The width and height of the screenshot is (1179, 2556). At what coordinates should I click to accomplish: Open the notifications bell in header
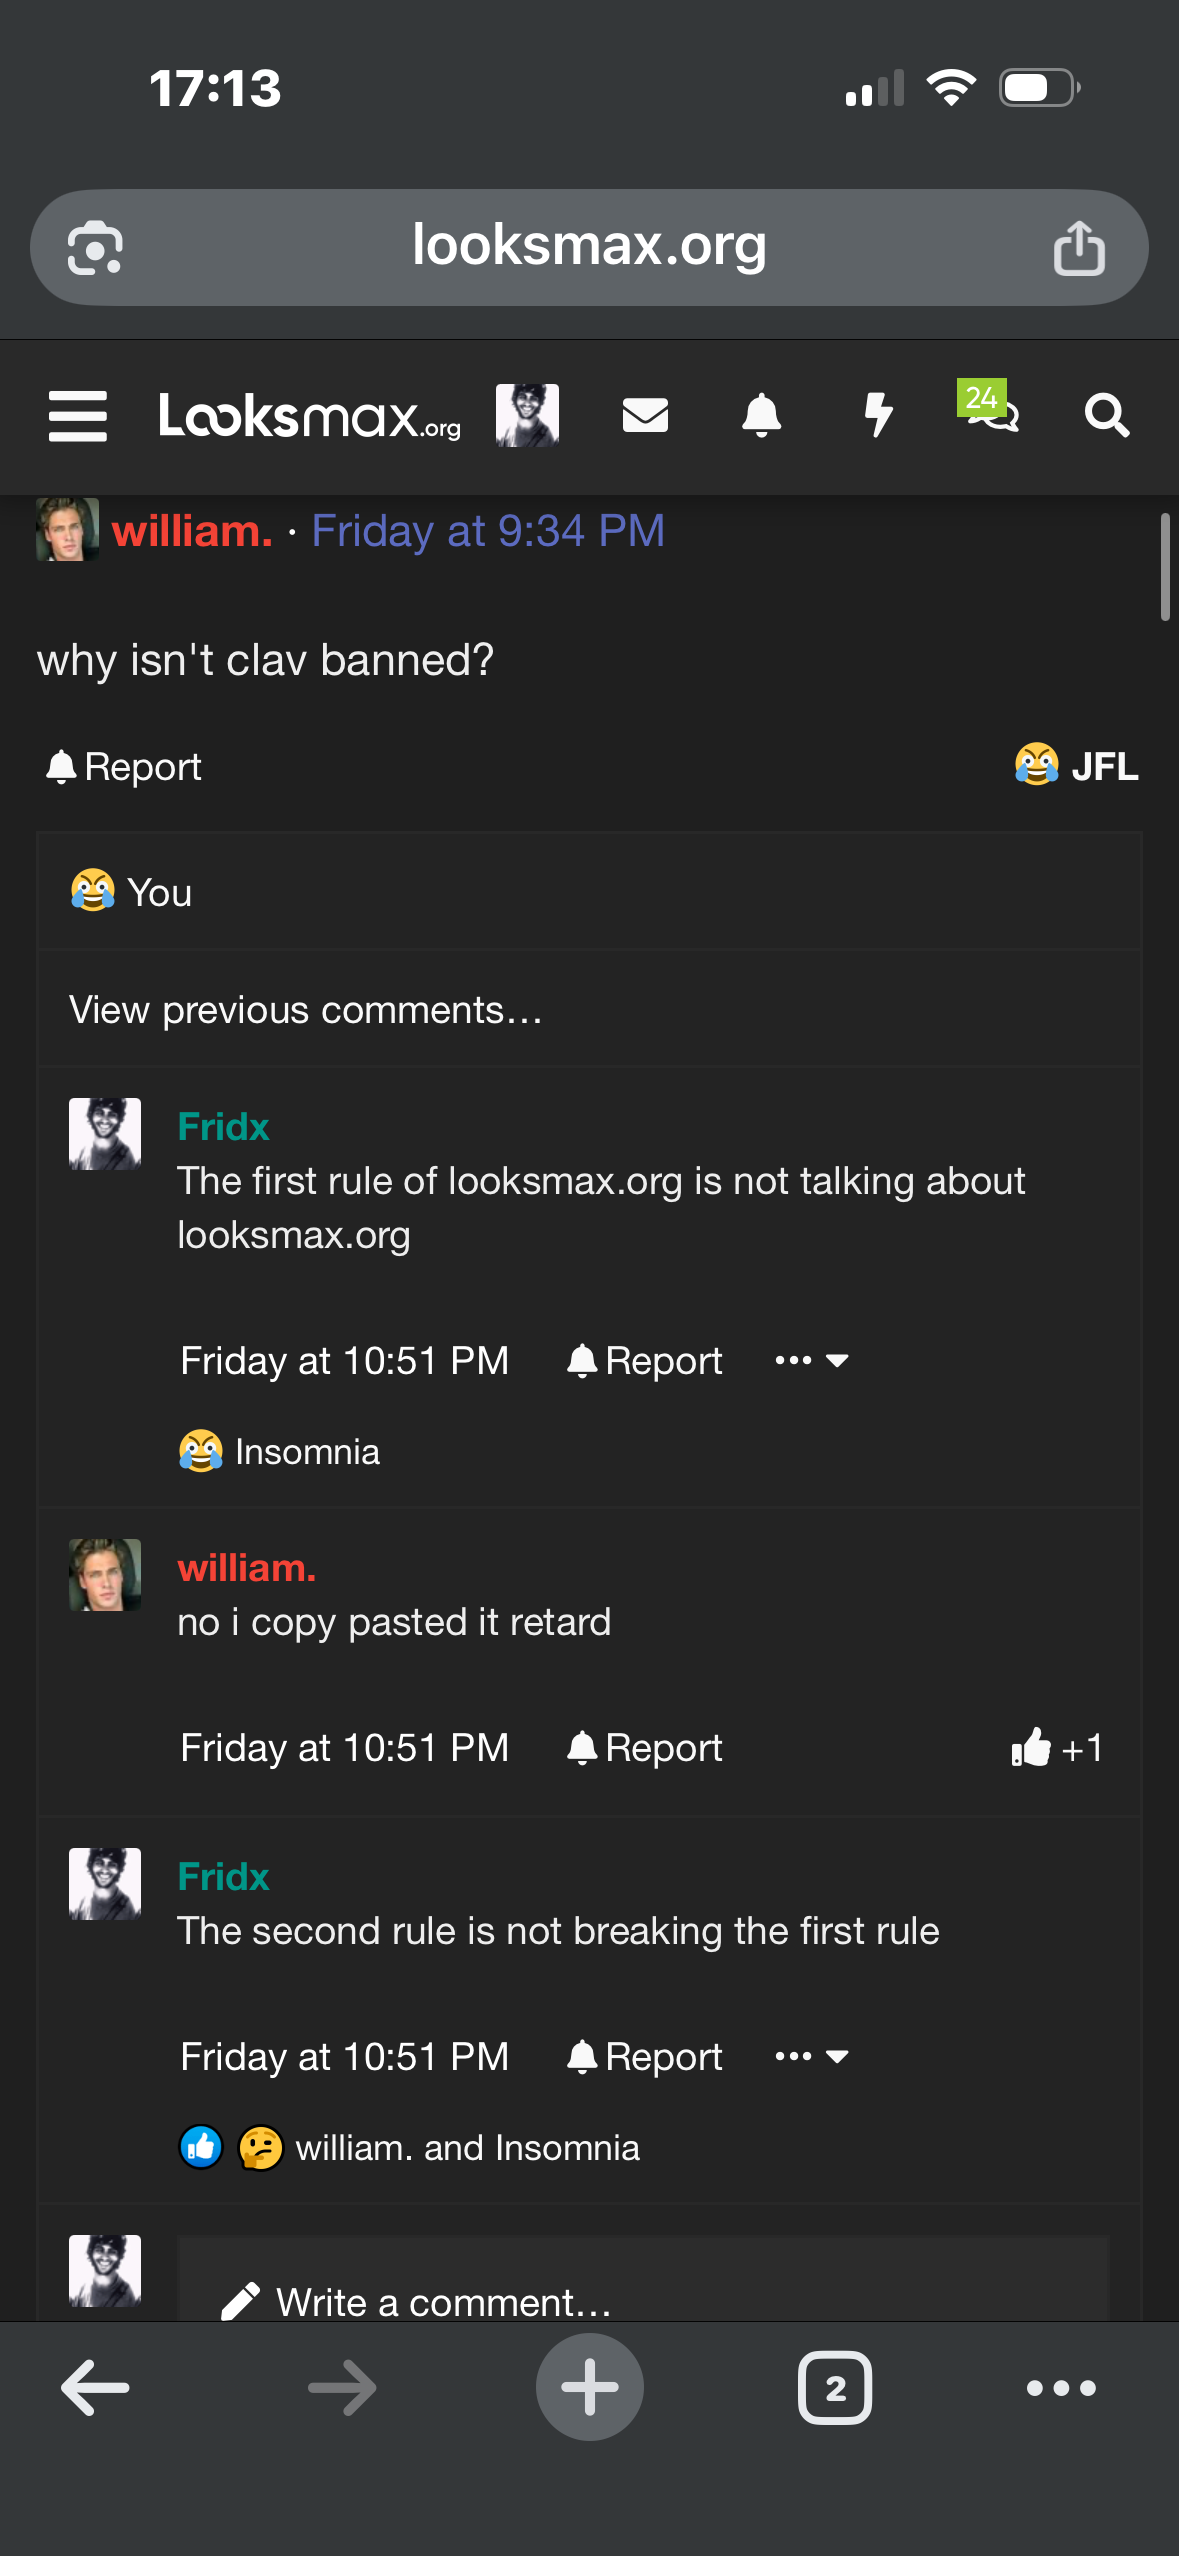tap(761, 415)
